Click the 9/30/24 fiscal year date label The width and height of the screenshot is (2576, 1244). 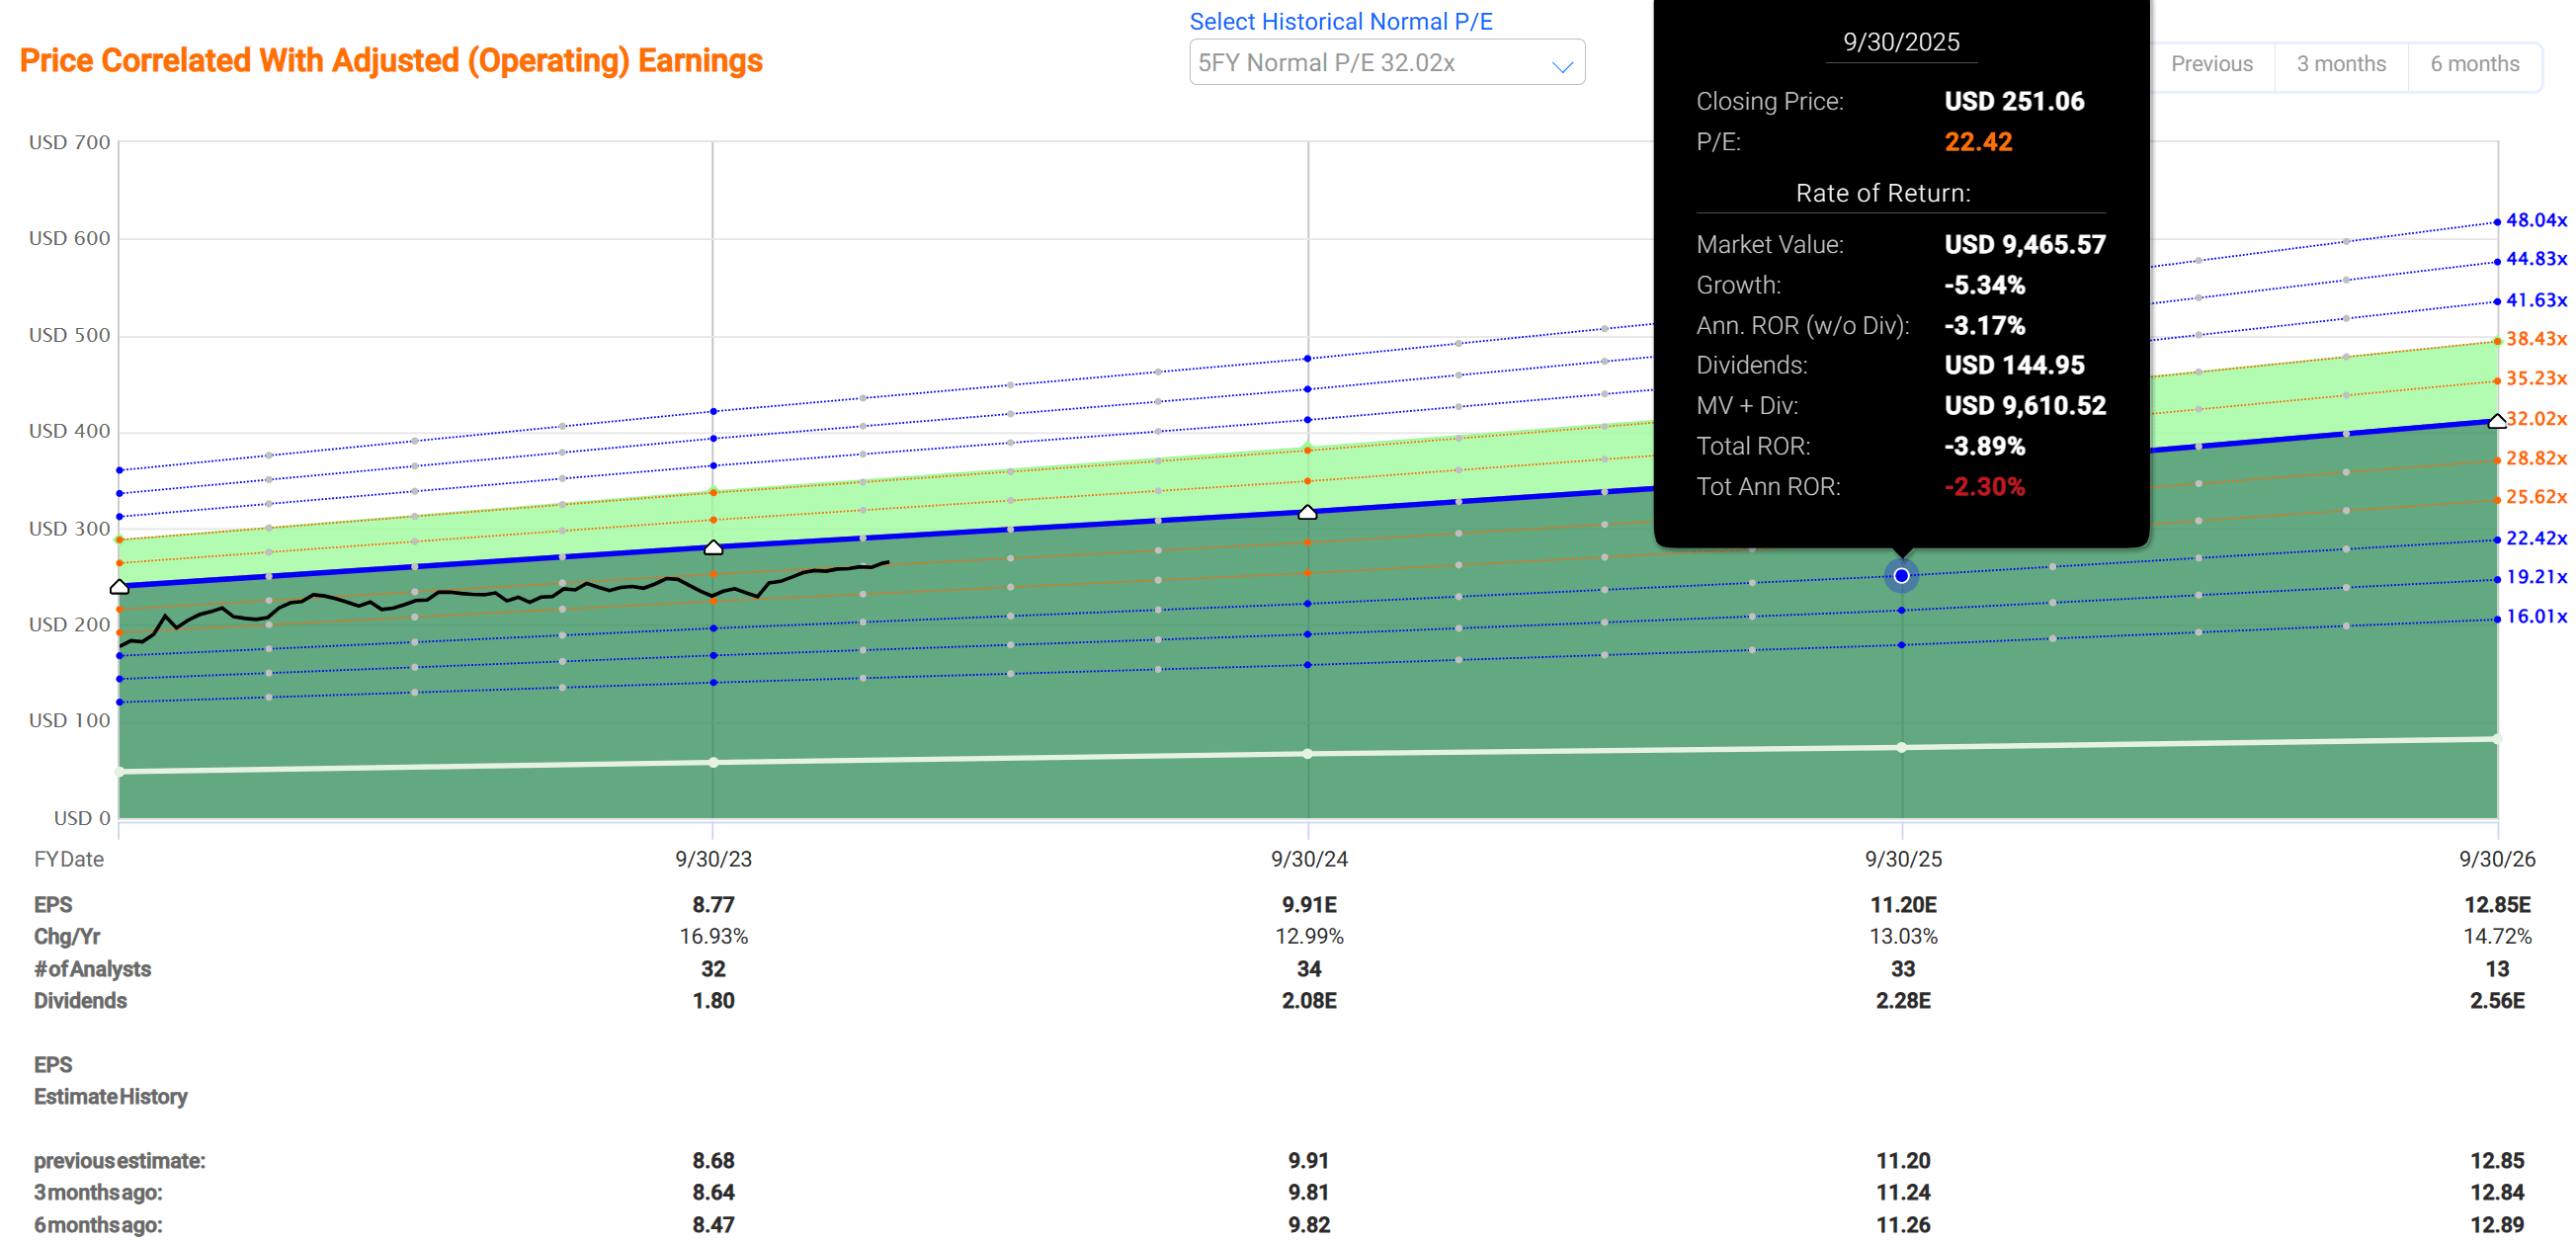click(x=1308, y=859)
